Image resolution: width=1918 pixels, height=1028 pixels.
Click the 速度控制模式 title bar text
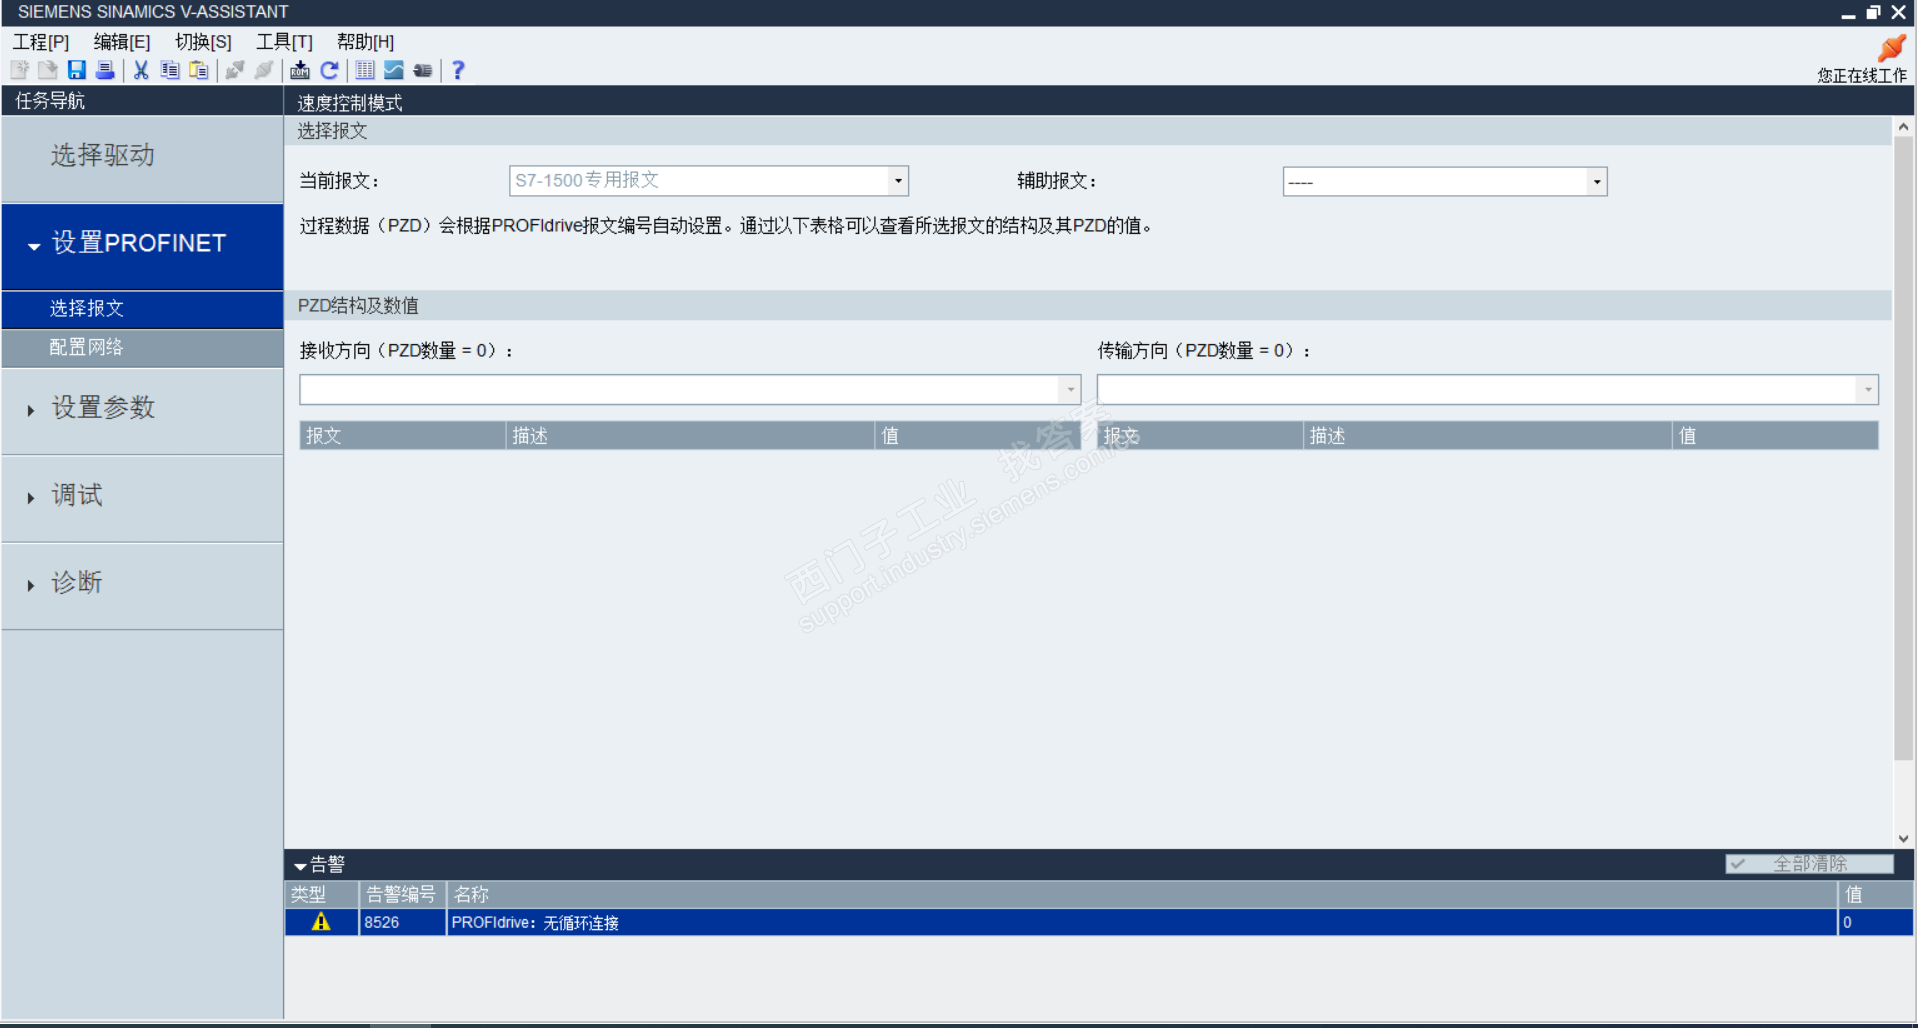point(350,103)
